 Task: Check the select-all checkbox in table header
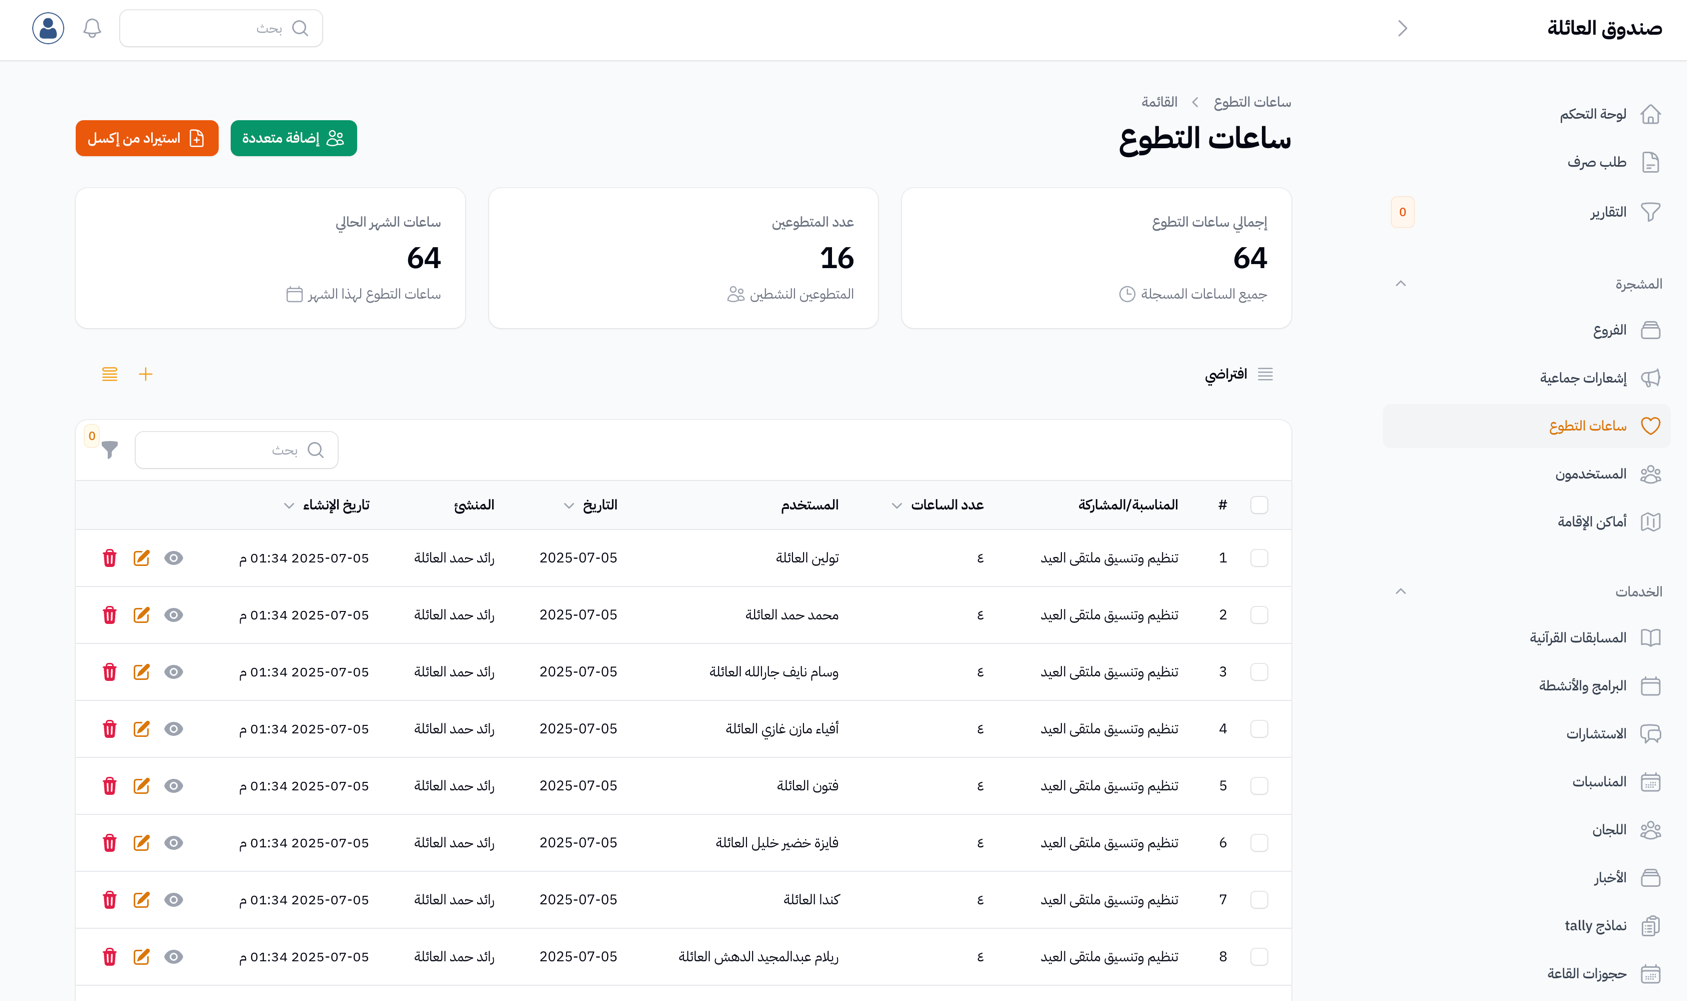pyautogui.click(x=1259, y=505)
